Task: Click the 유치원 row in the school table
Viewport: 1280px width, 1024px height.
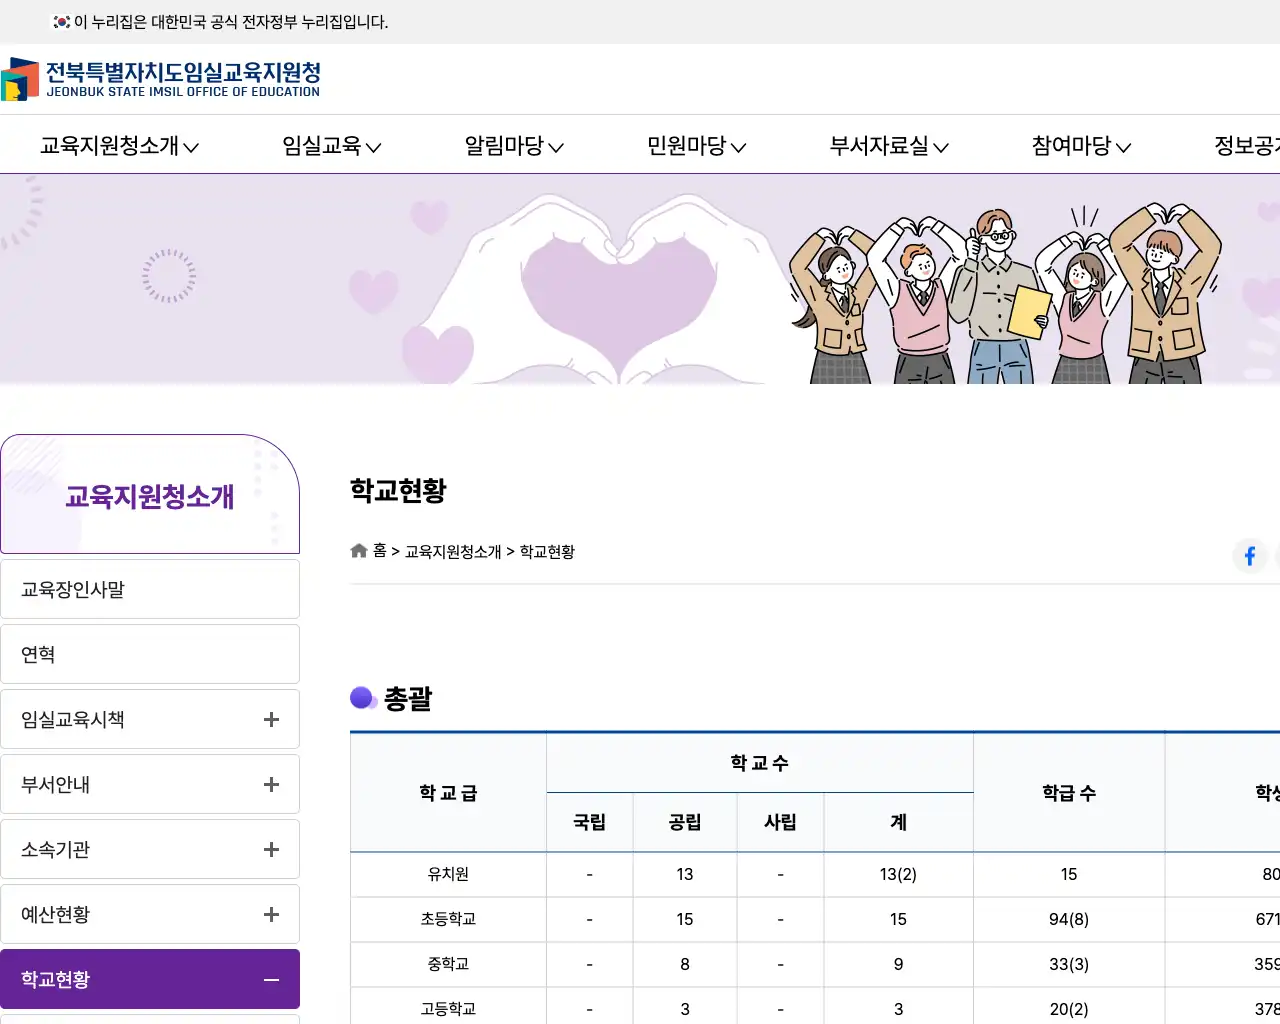Action: tap(448, 873)
